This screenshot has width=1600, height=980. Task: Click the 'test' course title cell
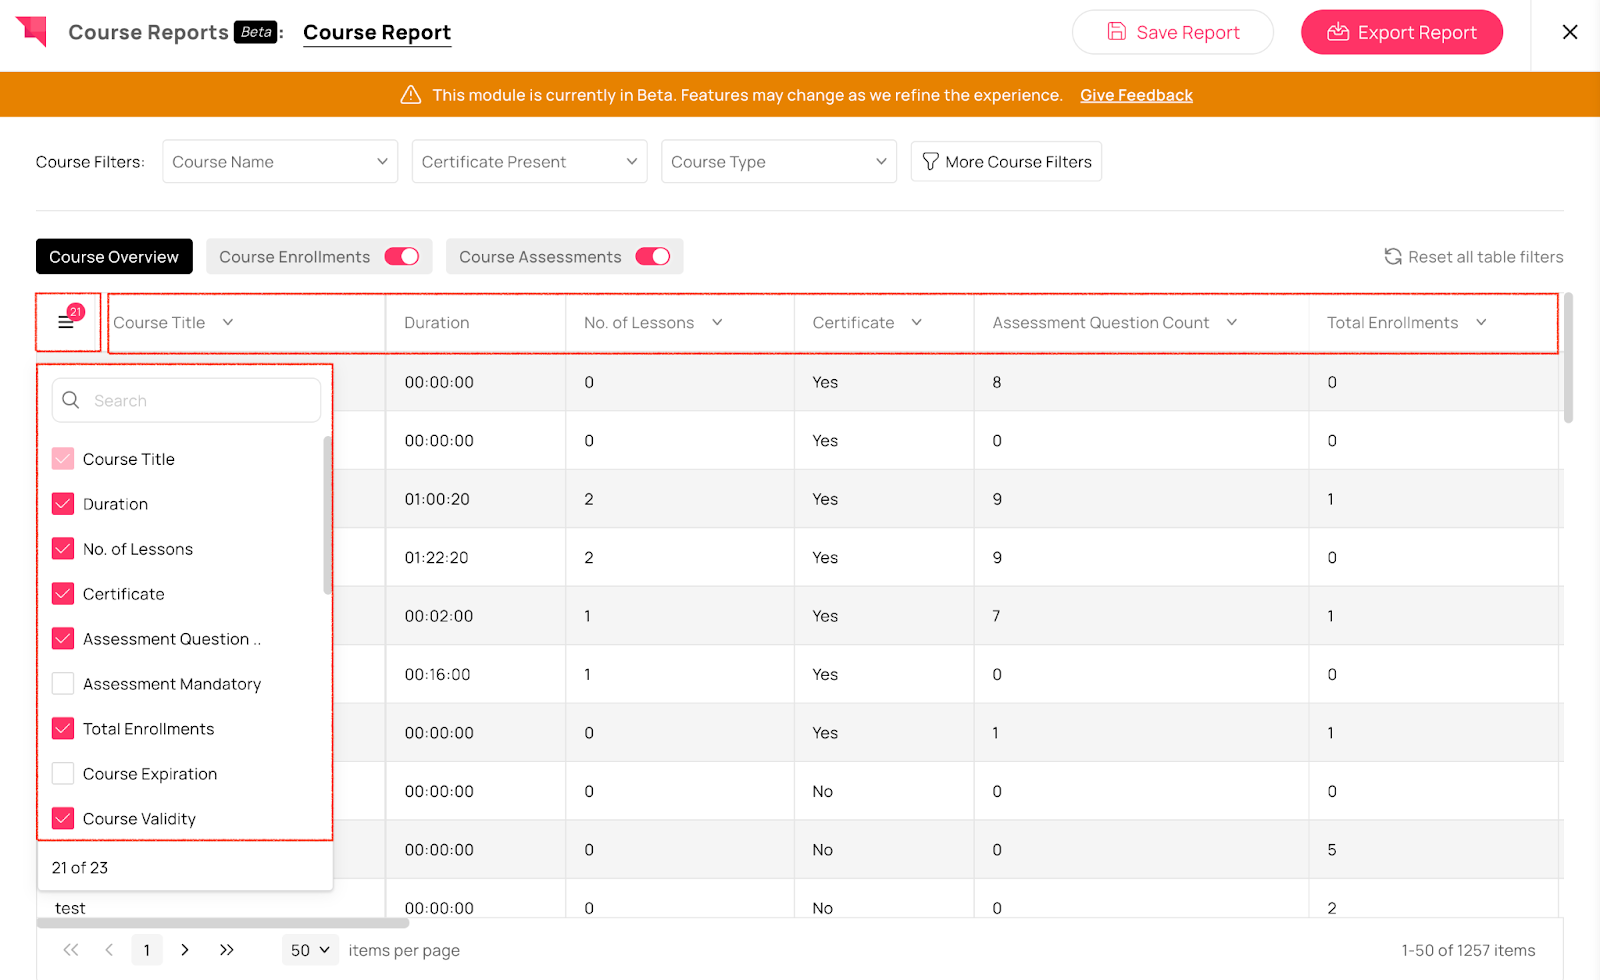(70, 908)
